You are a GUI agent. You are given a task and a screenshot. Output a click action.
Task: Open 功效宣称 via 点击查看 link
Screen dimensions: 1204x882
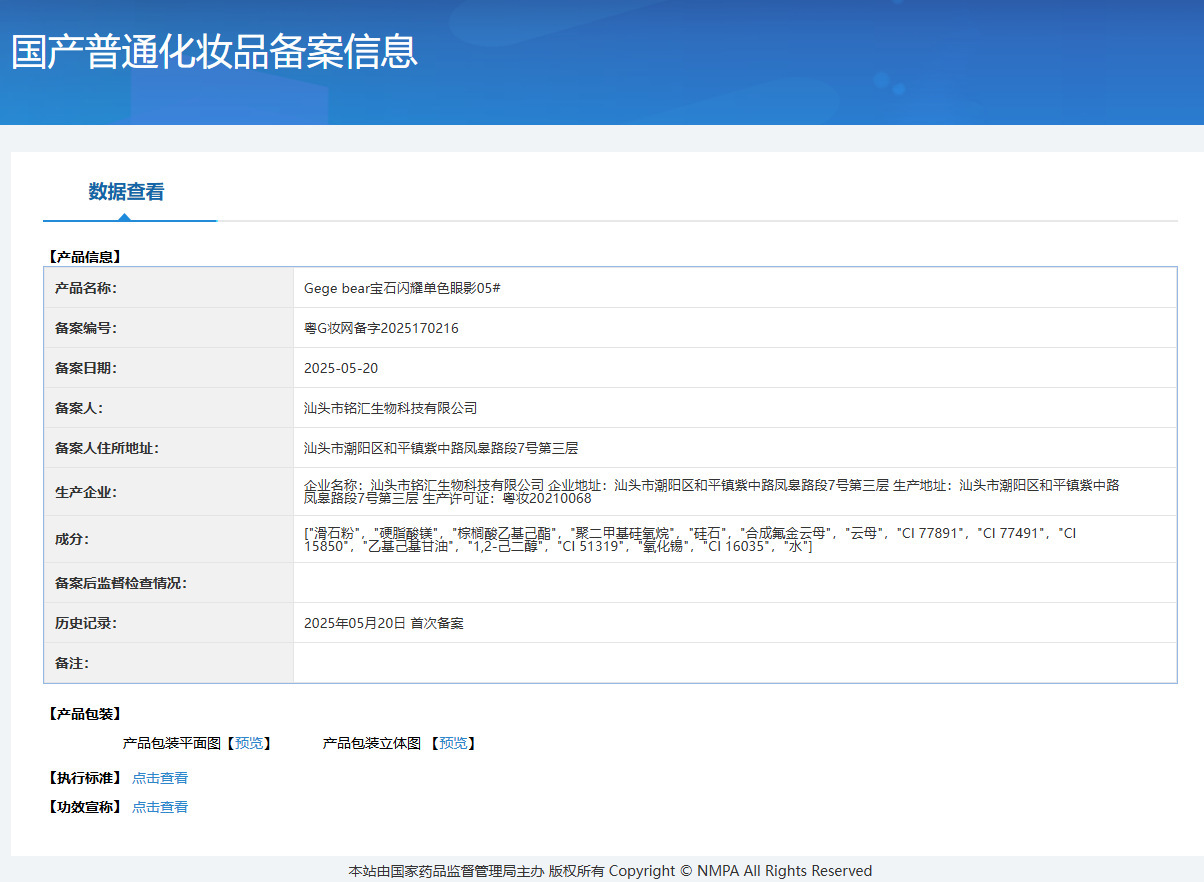tap(160, 807)
